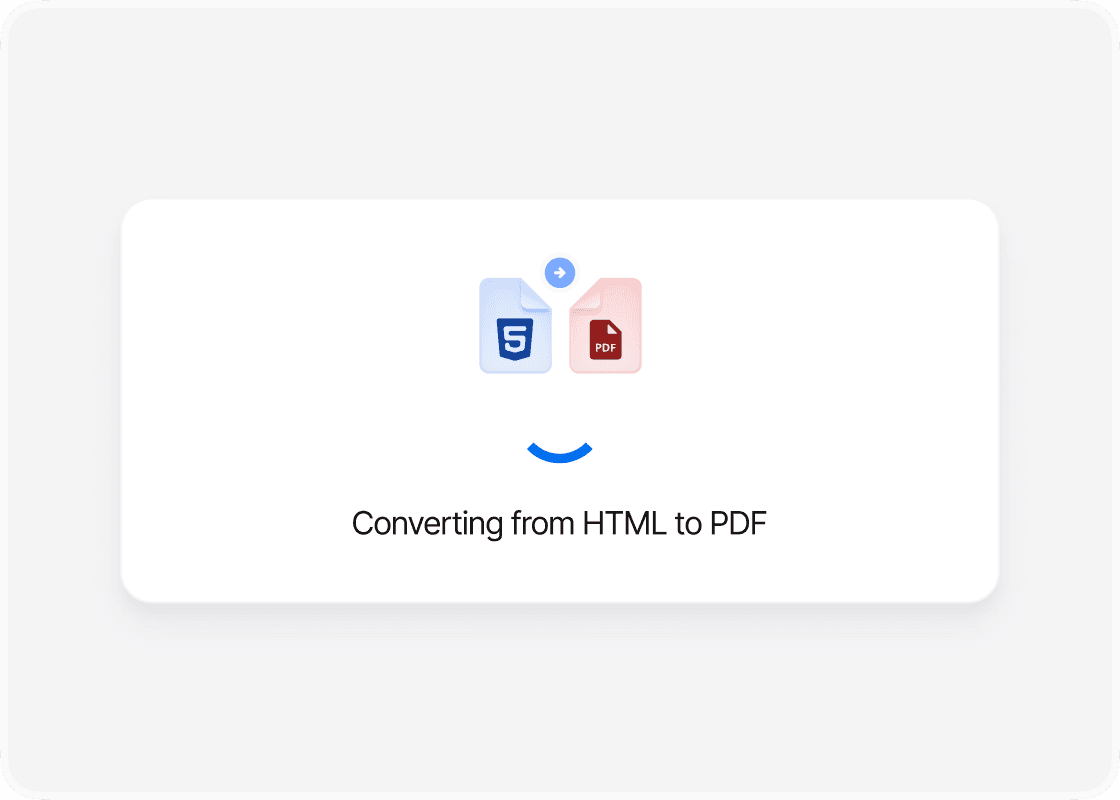1120x800 pixels.
Task: Click the word "to" in the status message
Action: (688, 524)
